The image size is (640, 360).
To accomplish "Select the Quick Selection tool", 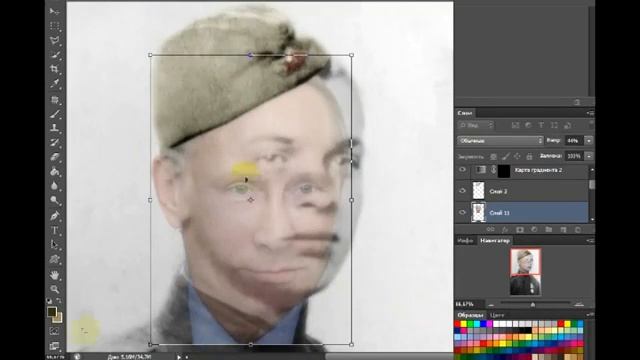I will click(54, 55).
